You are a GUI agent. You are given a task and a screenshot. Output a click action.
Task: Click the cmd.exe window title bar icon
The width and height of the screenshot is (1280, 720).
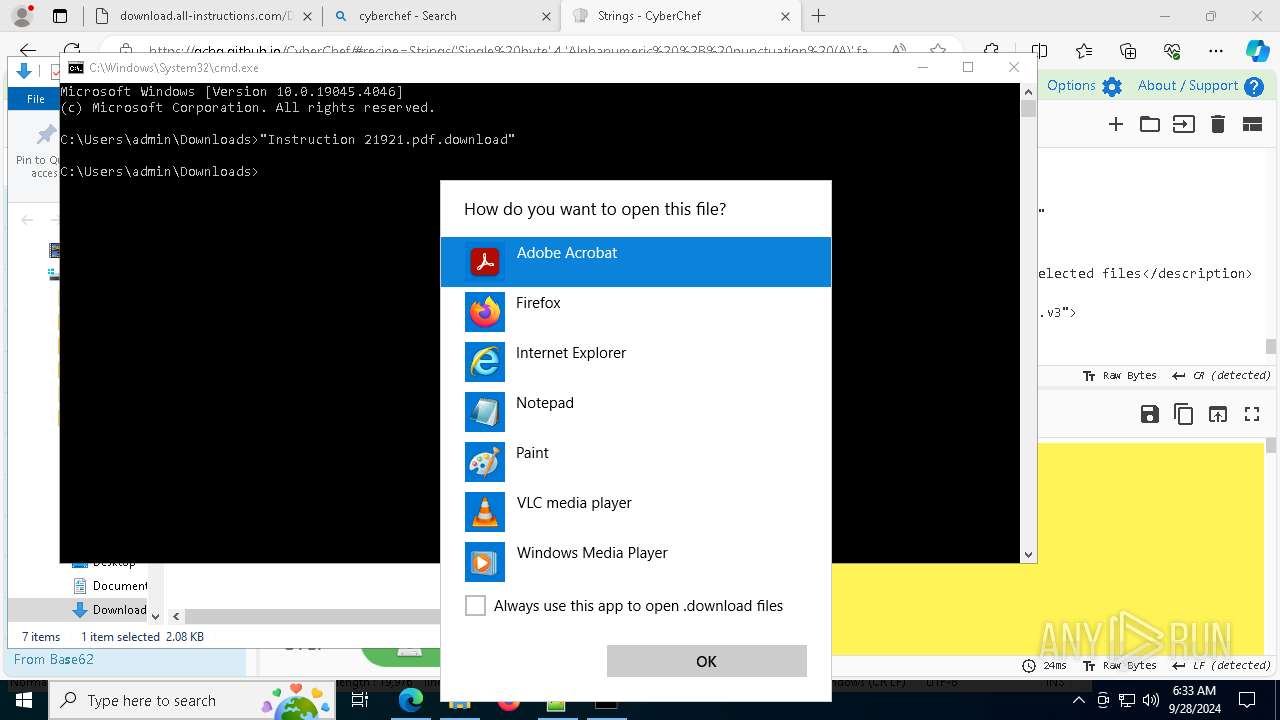tap(75, 68)
